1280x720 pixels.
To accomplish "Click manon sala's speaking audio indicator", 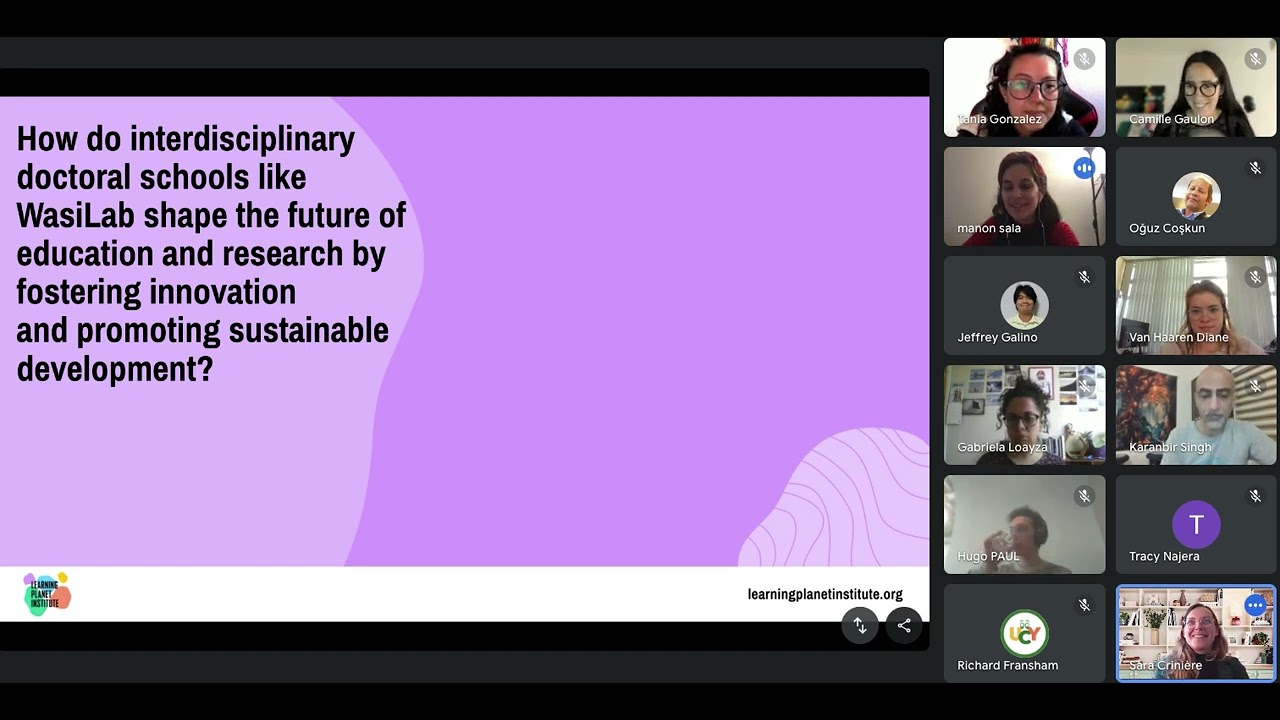I will tap(1084, 168).
